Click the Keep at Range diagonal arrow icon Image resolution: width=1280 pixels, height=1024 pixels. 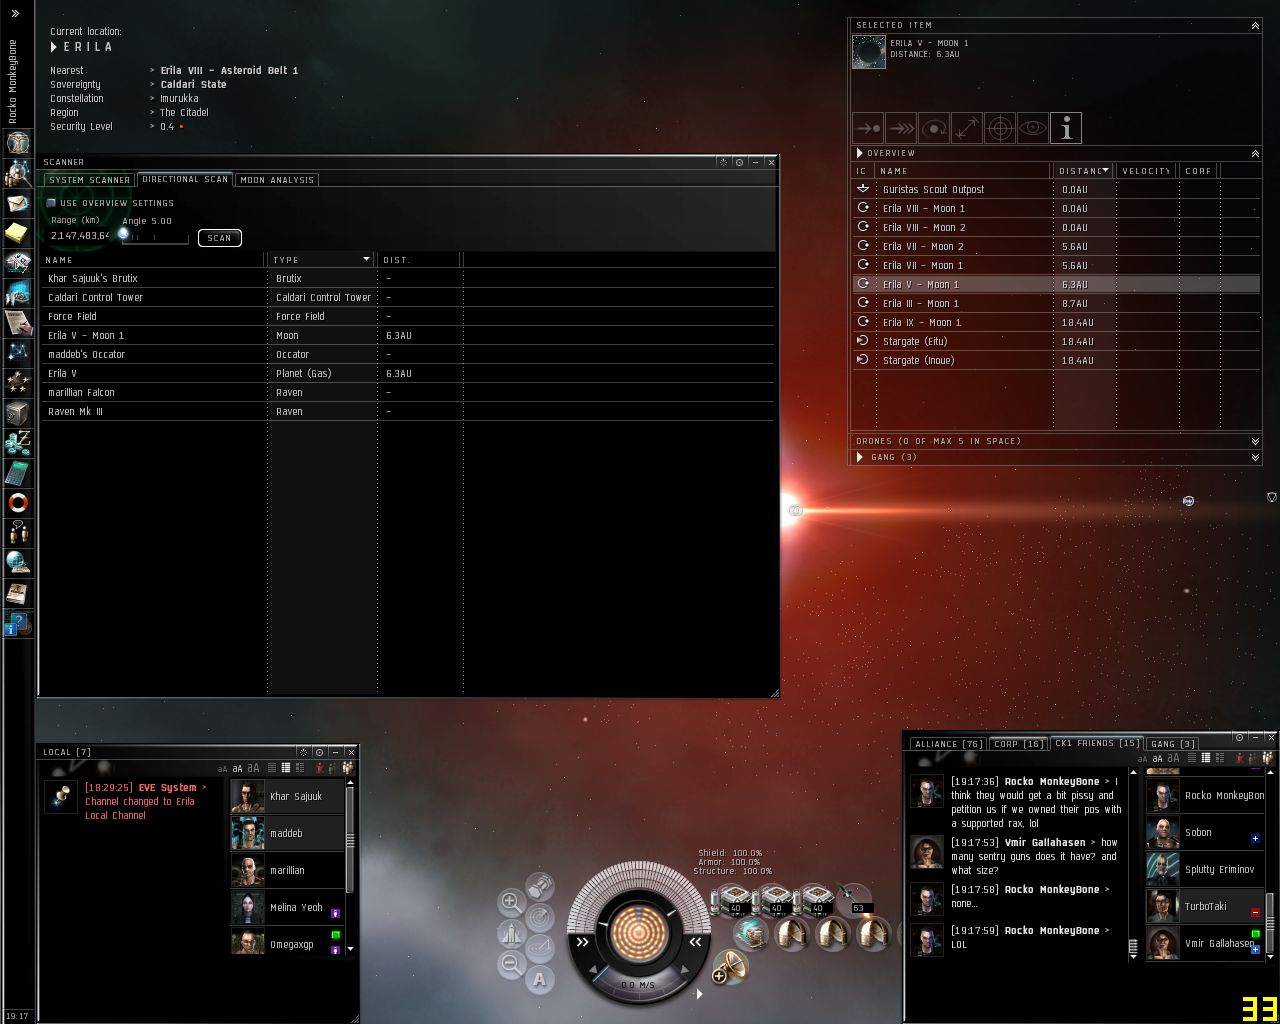pos(967,128)
